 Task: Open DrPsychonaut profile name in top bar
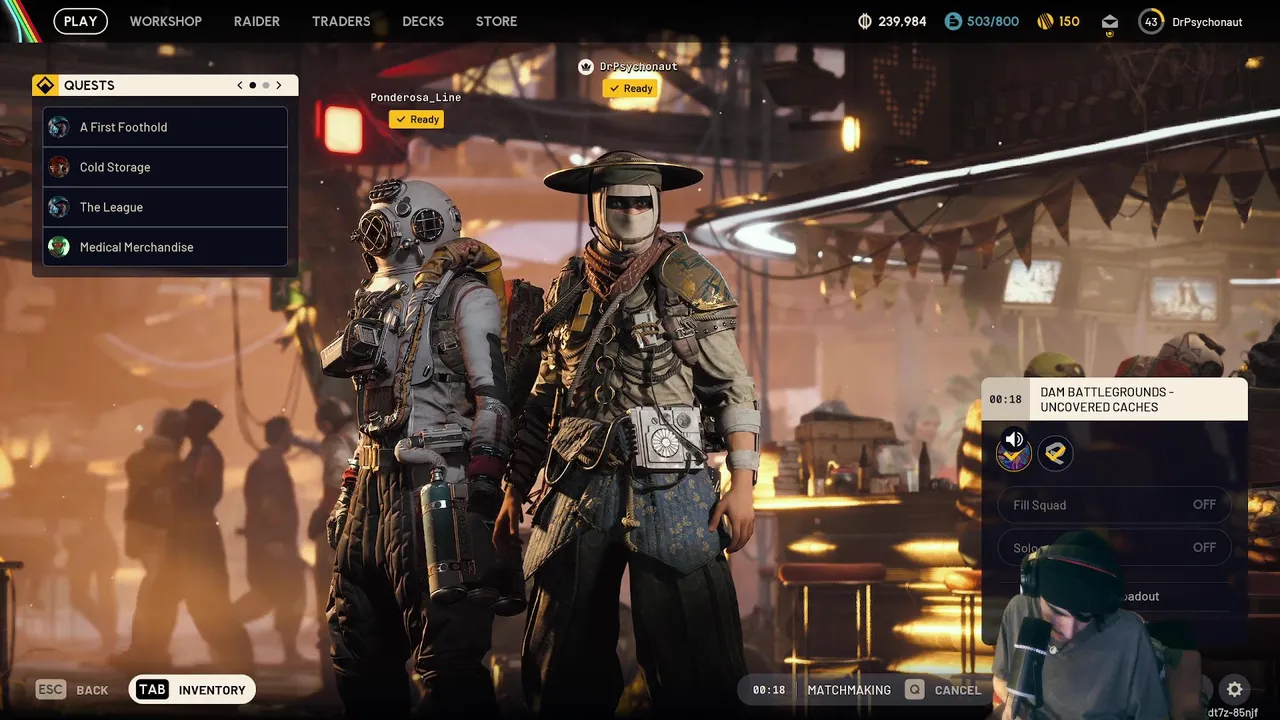(x=1208, y=21)
